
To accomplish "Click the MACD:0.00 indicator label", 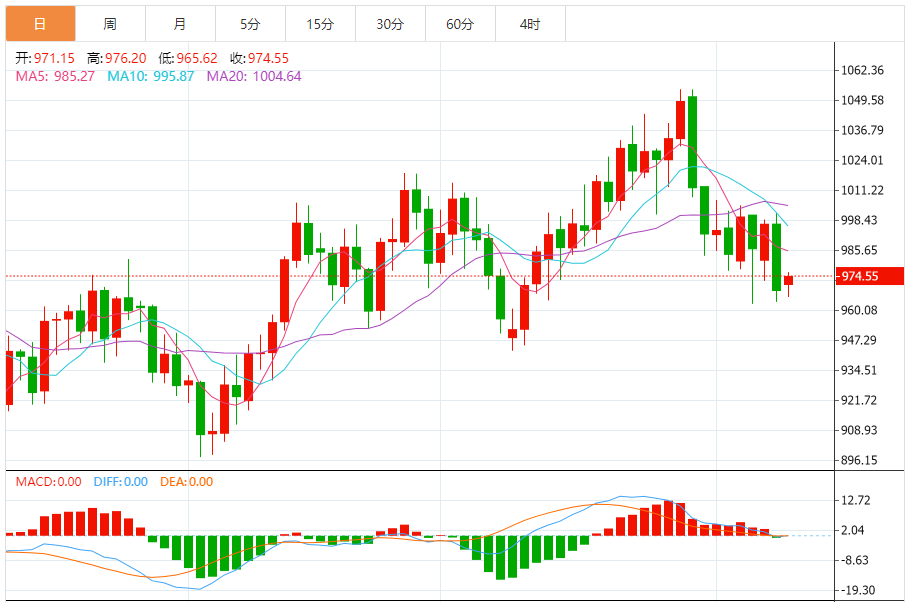I will [49, 481].
